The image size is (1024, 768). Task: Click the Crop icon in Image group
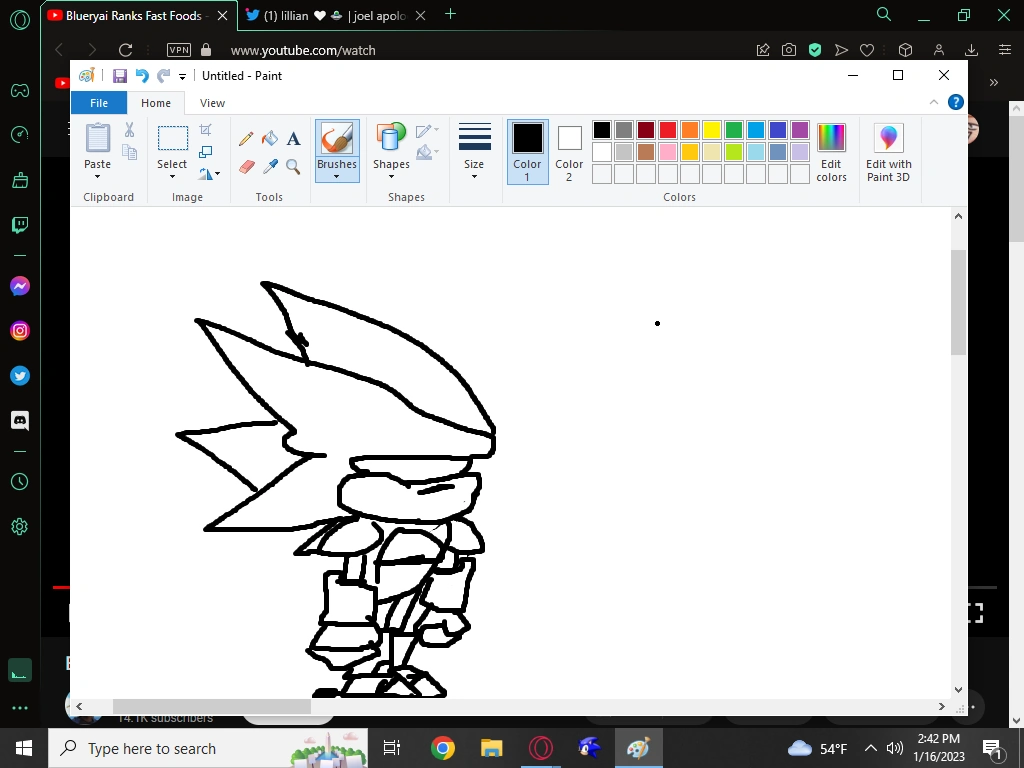(206, 130)
